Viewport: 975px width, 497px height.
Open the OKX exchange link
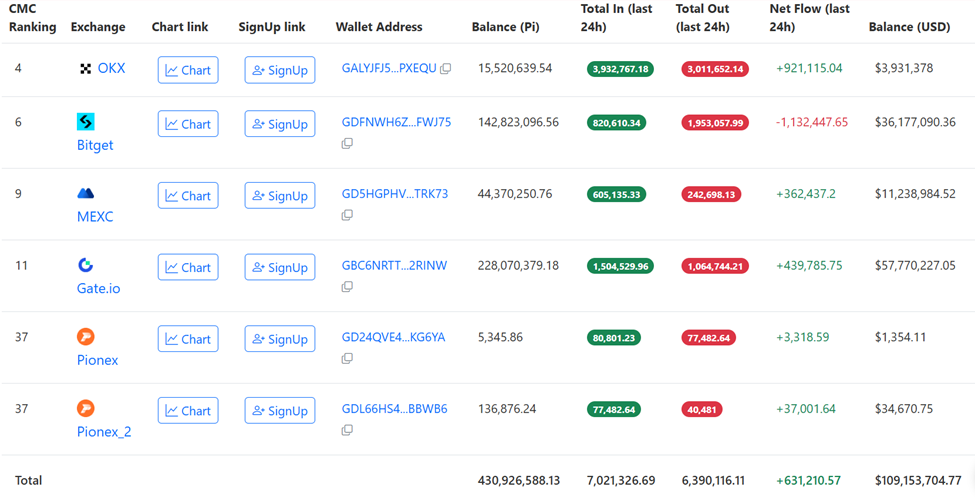[x=111, y=69]
